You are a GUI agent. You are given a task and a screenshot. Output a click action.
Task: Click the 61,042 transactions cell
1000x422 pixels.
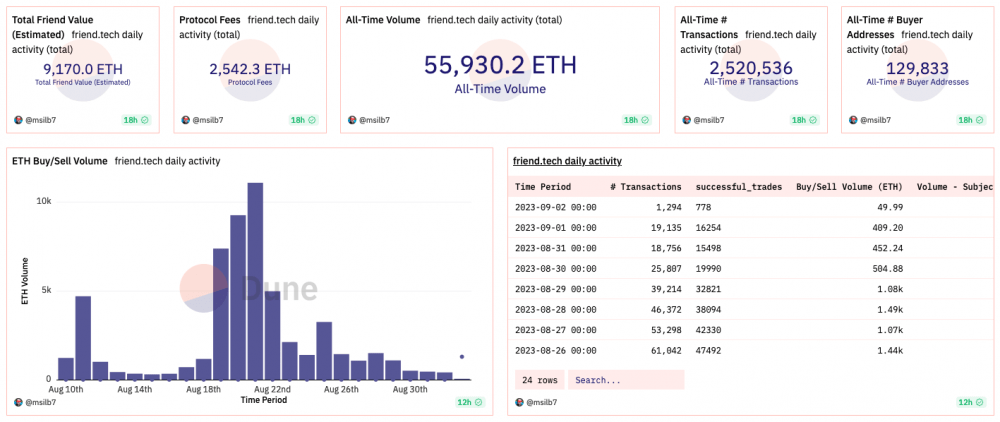[x=666, y=350]
